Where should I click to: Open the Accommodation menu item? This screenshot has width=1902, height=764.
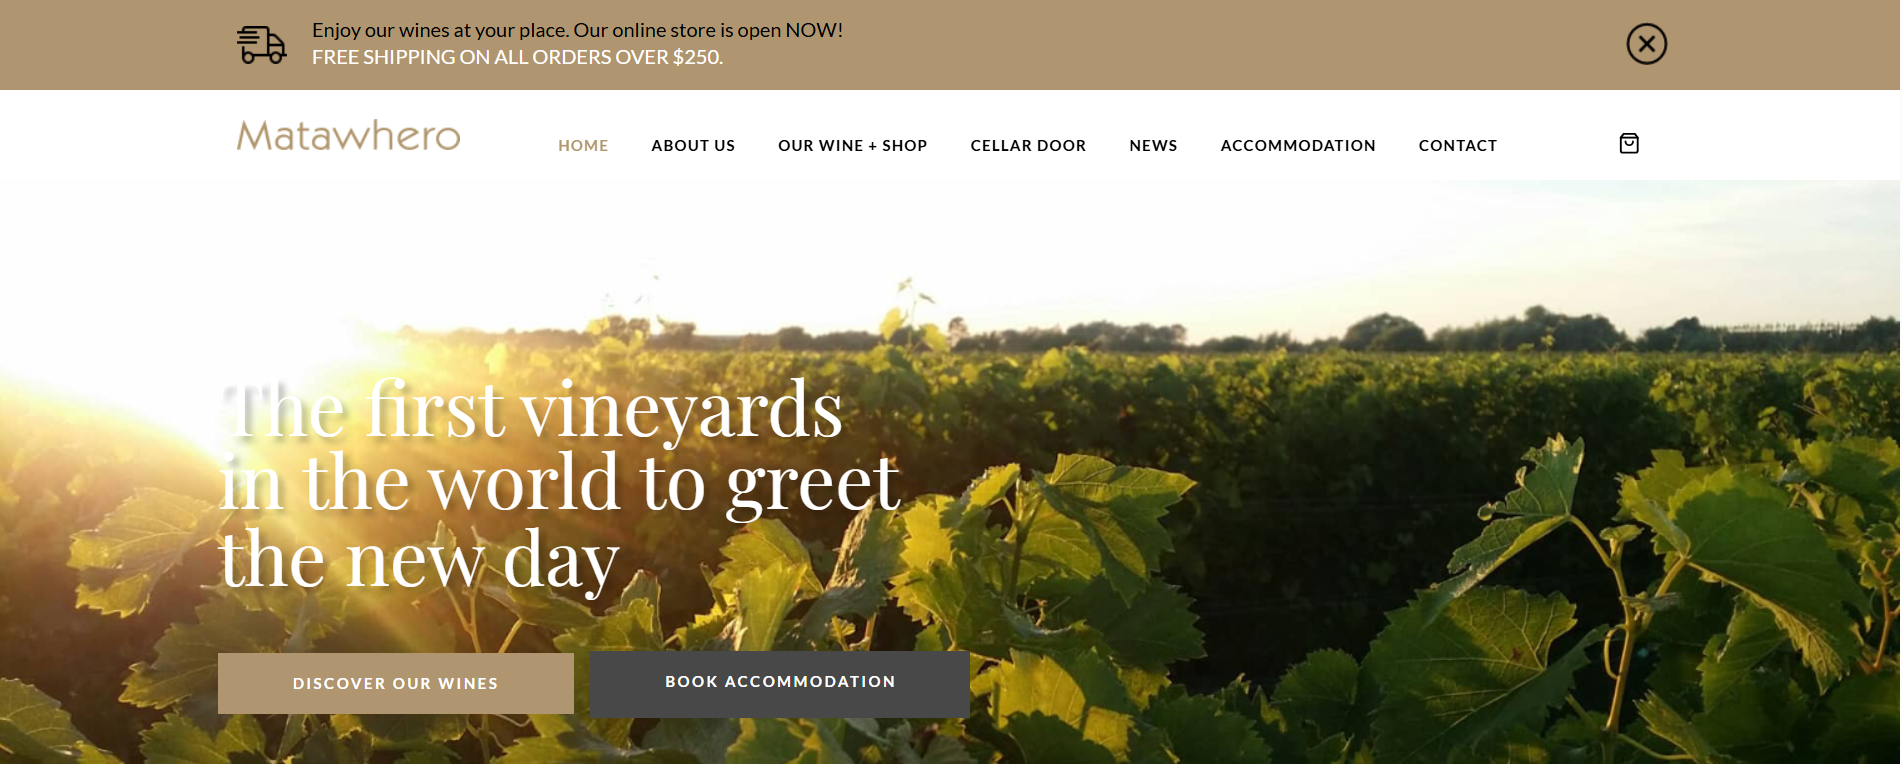[x=1298, y=146]
